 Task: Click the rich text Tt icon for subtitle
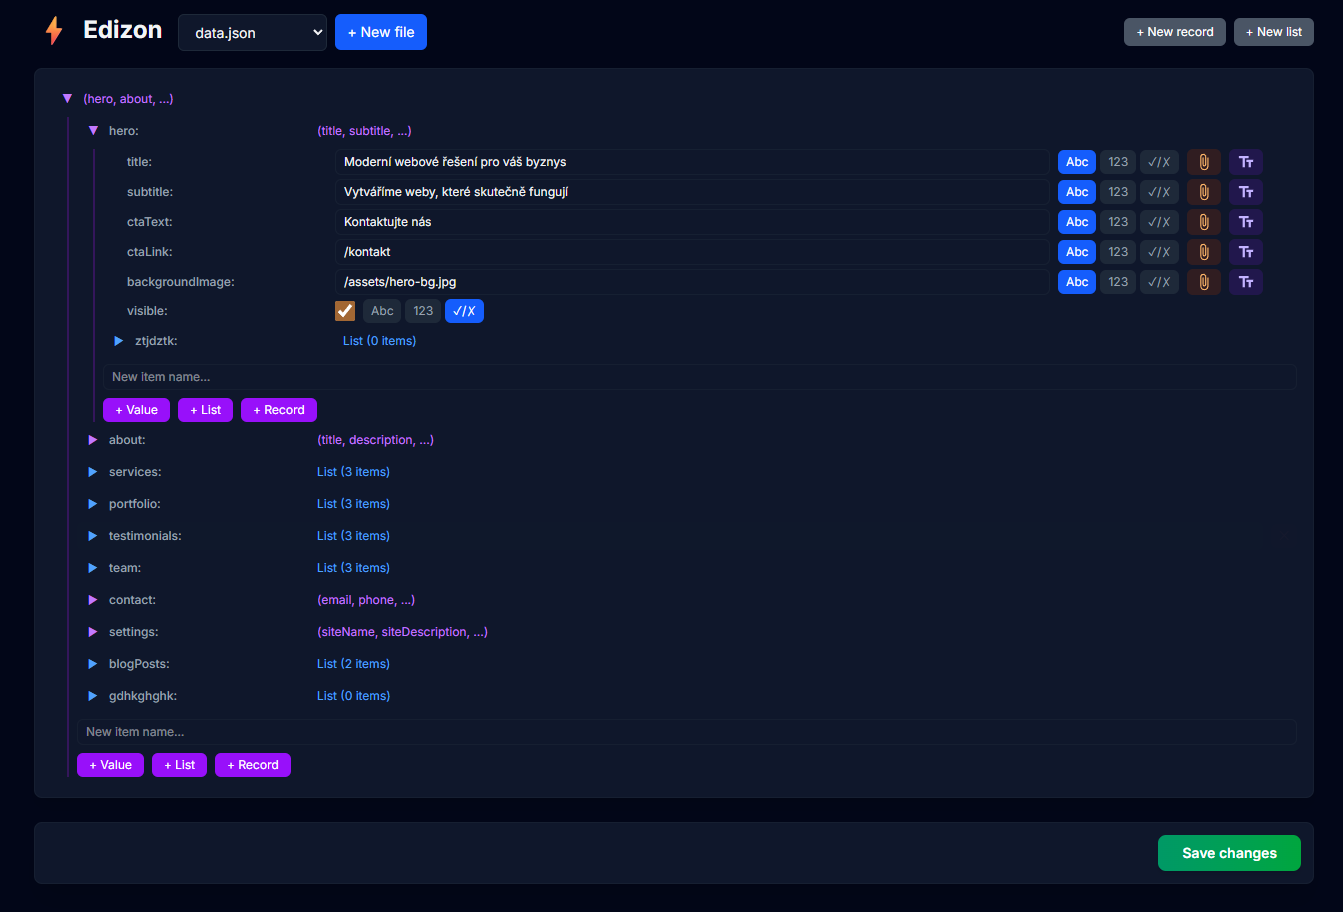tap(1246, 192)
